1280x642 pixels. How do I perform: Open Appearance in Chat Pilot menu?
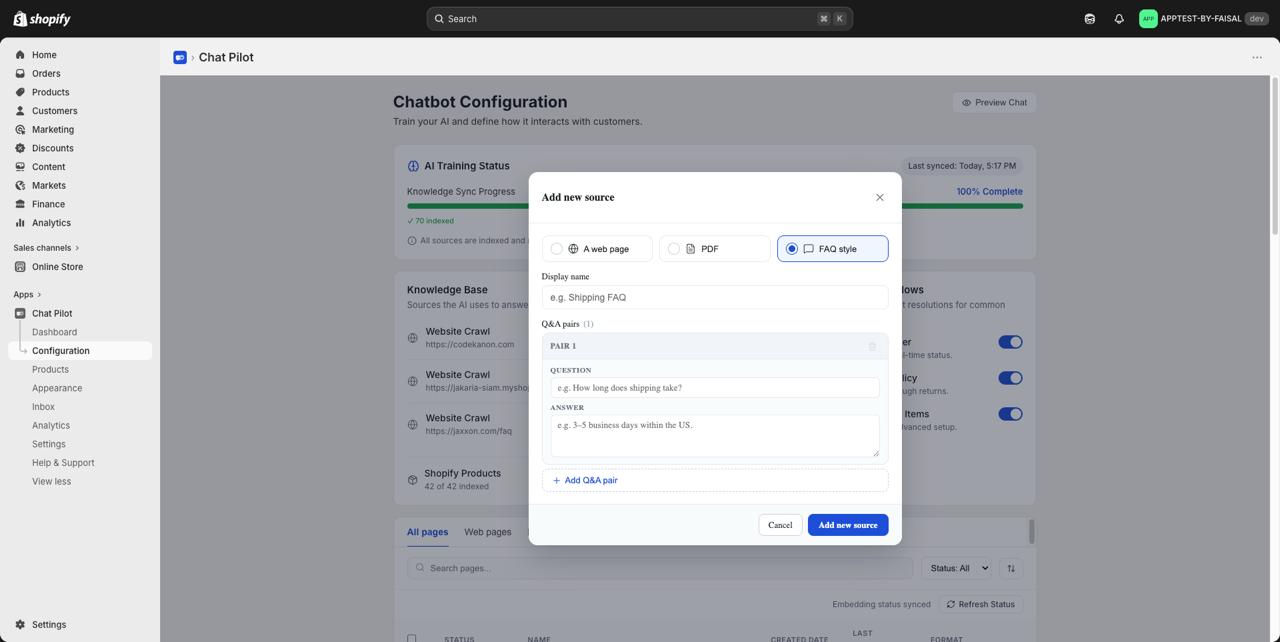coord(57,388)
